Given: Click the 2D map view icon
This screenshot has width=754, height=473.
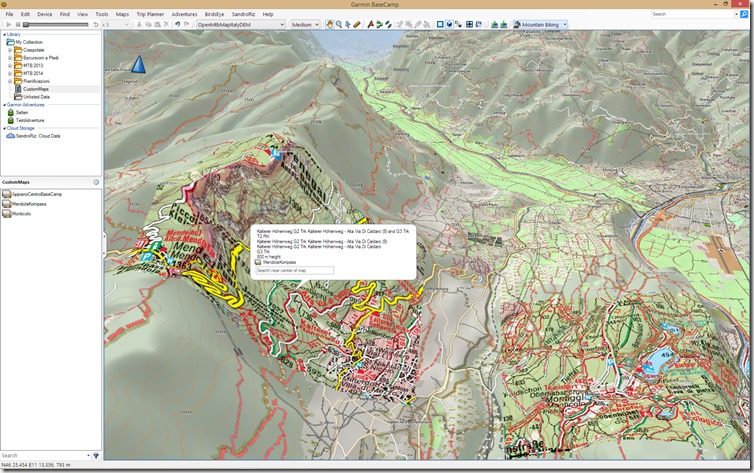Looking at the screenshot, I should pyautogui.click(x=440, y=24).
